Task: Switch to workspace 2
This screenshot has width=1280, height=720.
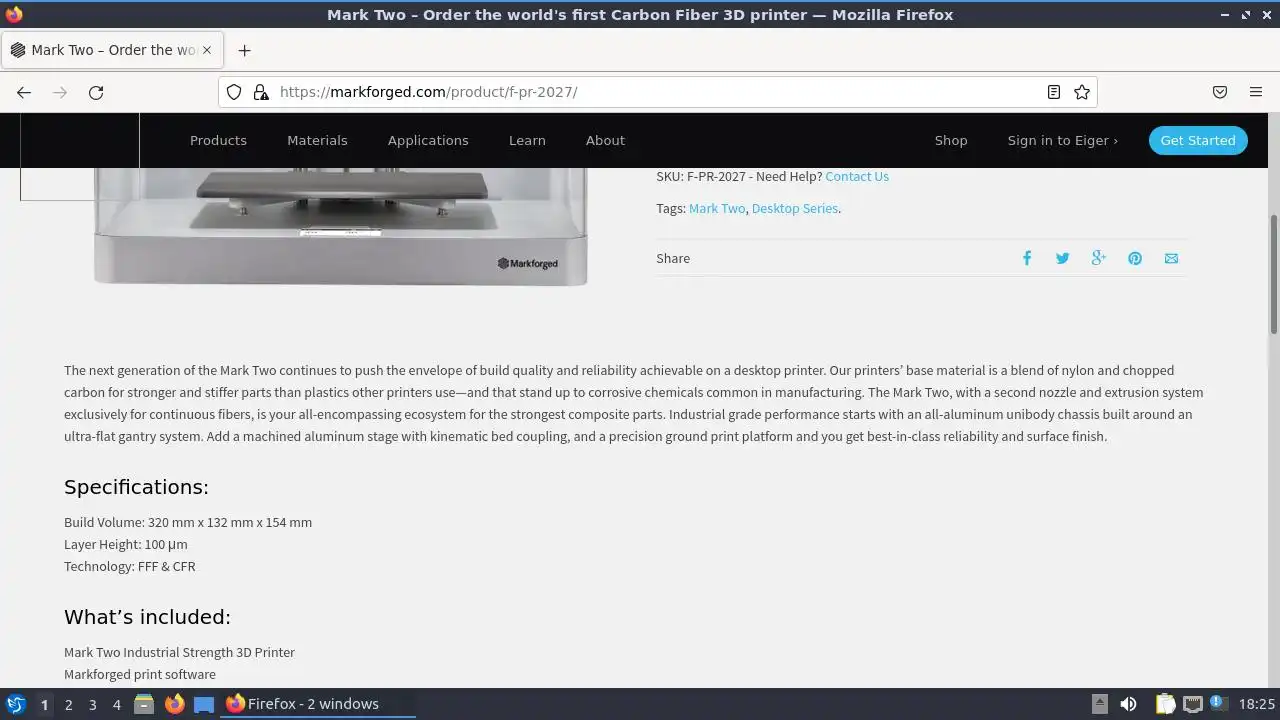Action: click(68, 704)
